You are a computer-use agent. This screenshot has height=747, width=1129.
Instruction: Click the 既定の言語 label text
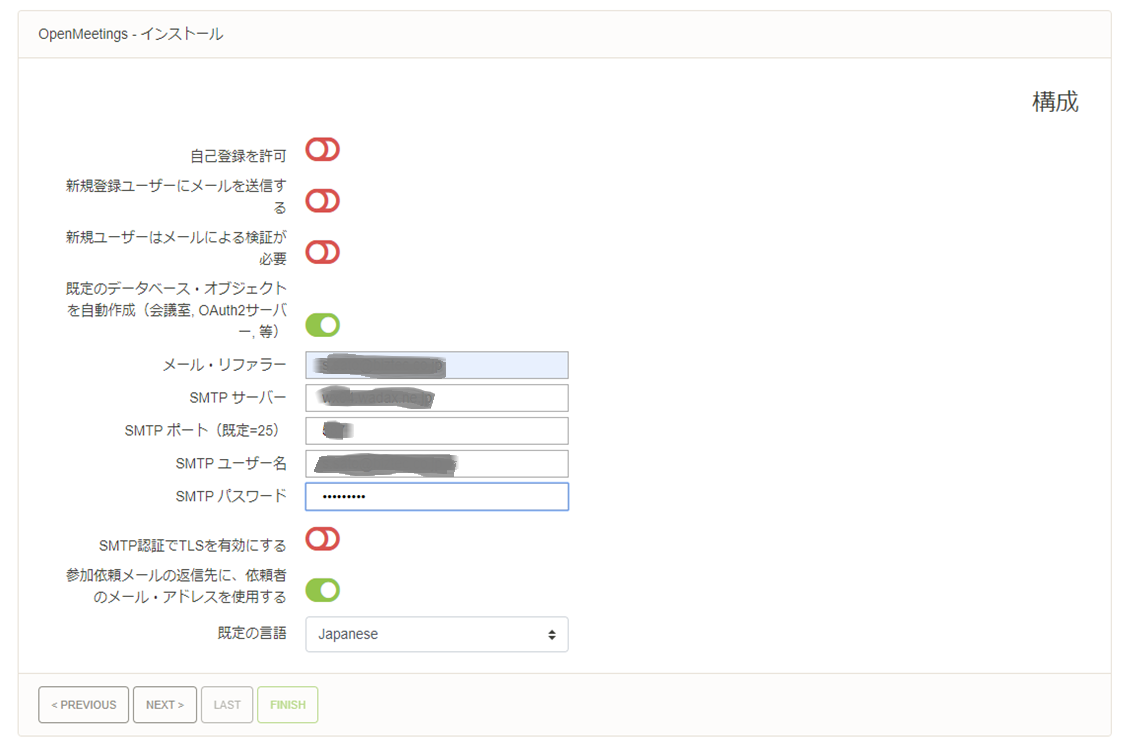(252, 633)
